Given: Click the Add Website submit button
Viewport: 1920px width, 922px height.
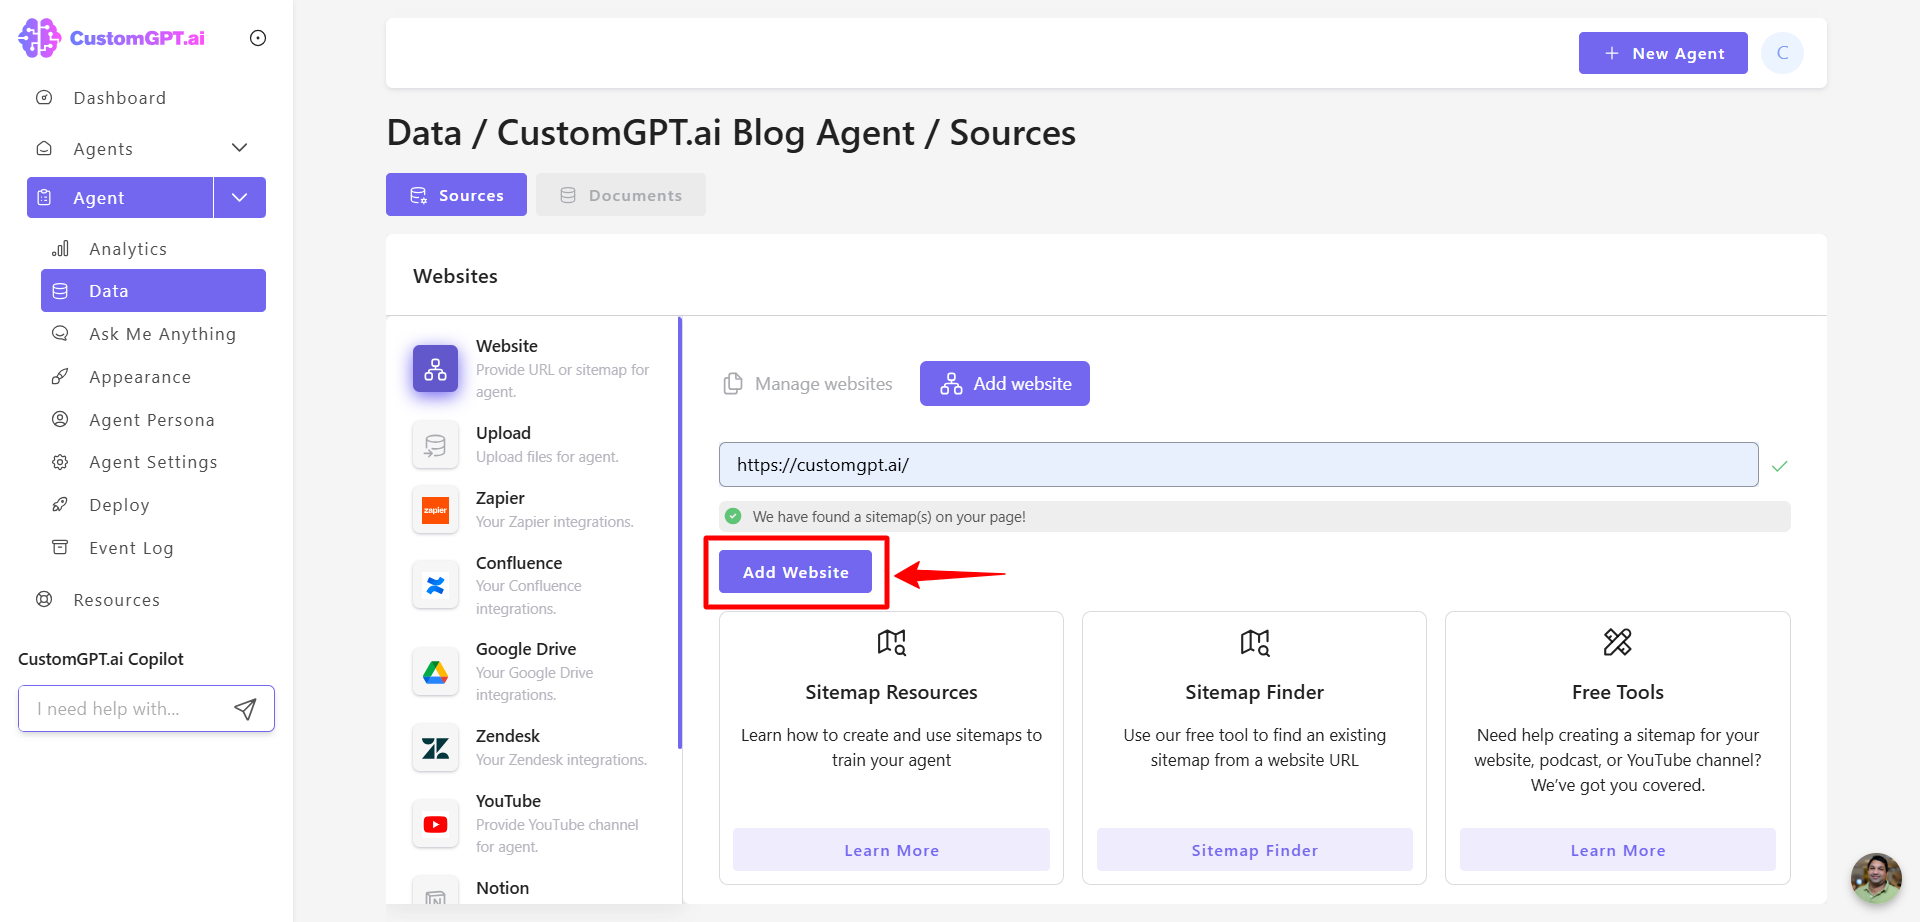Looking at the screenshot, I should [795, 572].
